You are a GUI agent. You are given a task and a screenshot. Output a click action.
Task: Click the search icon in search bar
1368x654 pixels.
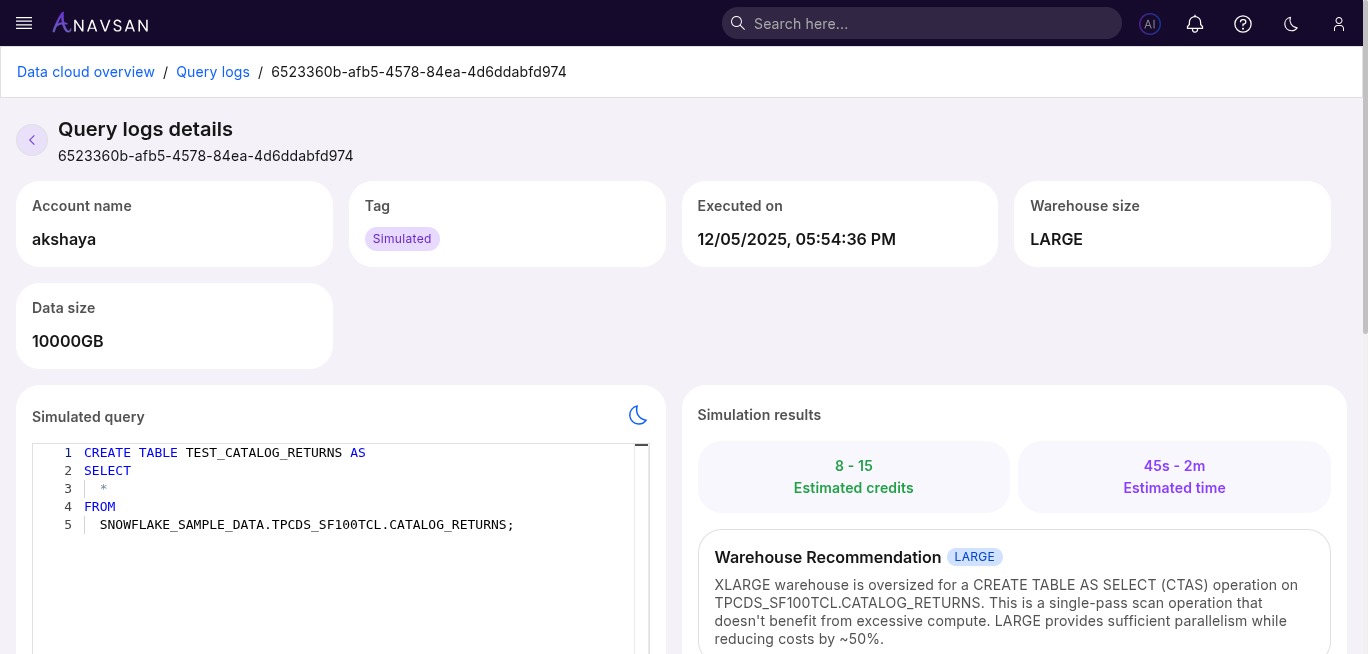click(738, 23)
